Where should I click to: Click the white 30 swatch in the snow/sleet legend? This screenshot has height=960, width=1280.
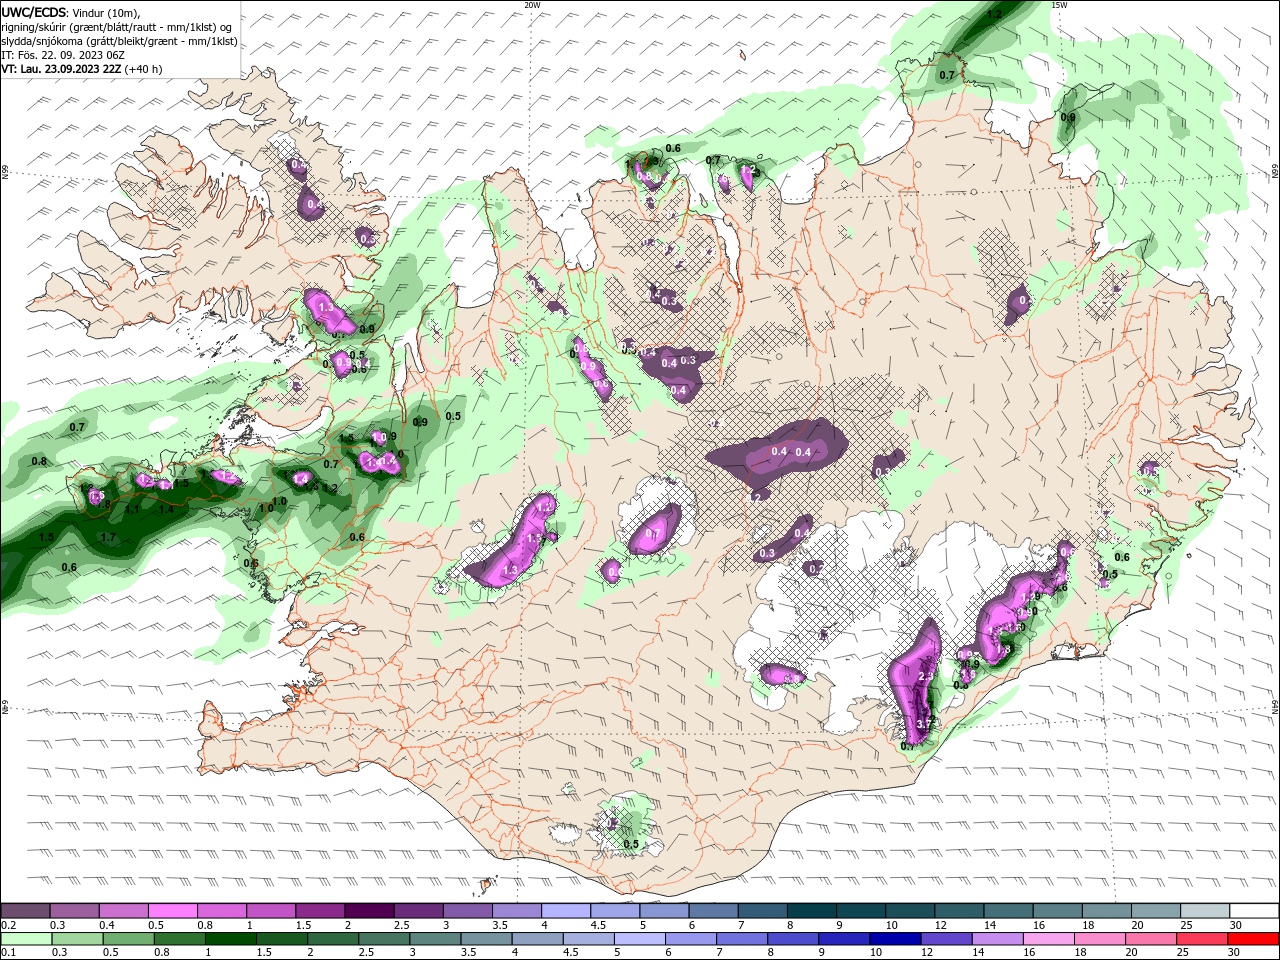(1254, 911)
